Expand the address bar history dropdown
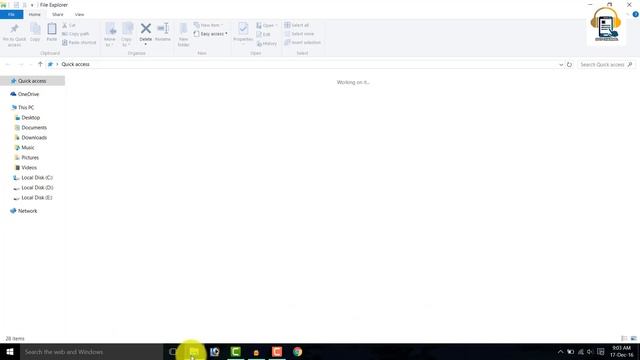Screen dimensions: 640x360 pos(560,64)
